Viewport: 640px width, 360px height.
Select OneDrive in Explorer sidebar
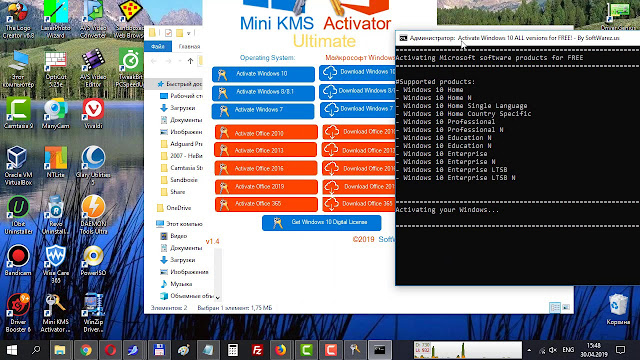pyautogui.click(x=174, y=208)
